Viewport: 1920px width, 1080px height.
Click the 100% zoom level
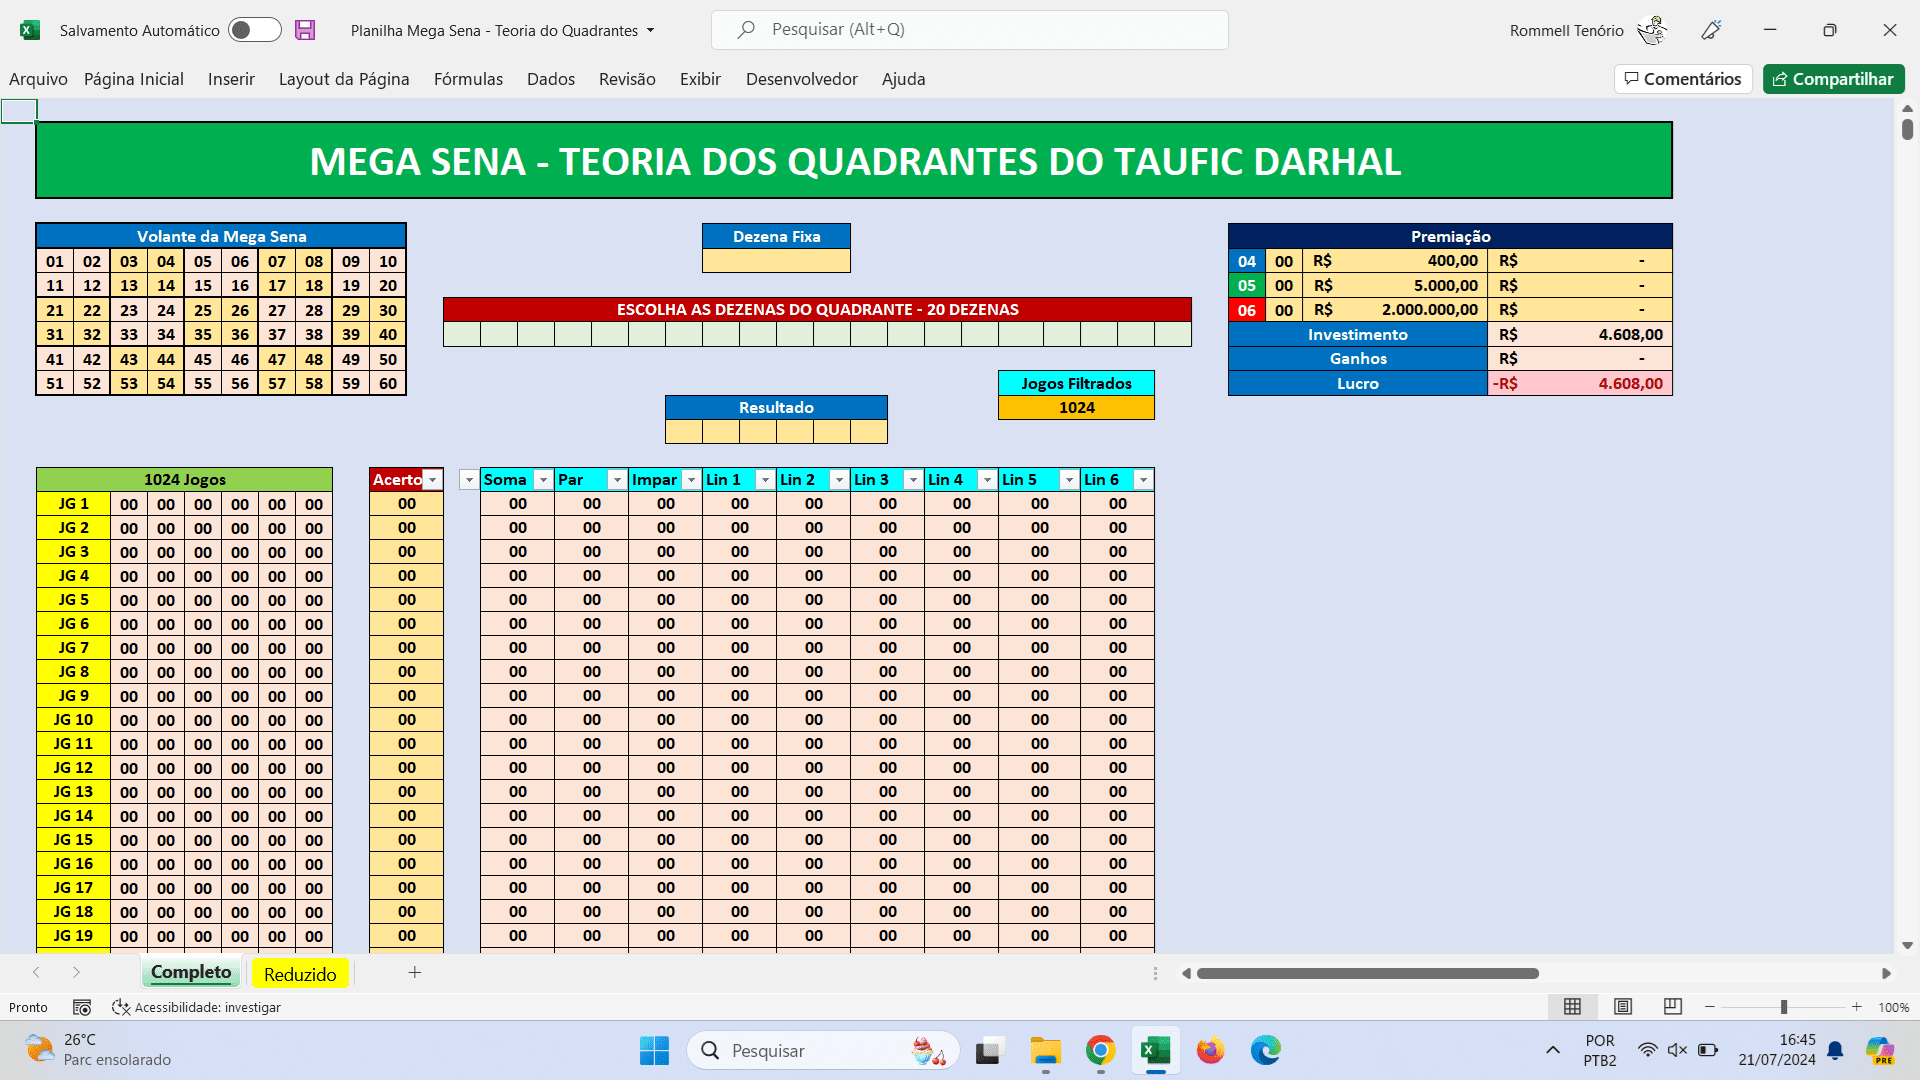1894,1007
